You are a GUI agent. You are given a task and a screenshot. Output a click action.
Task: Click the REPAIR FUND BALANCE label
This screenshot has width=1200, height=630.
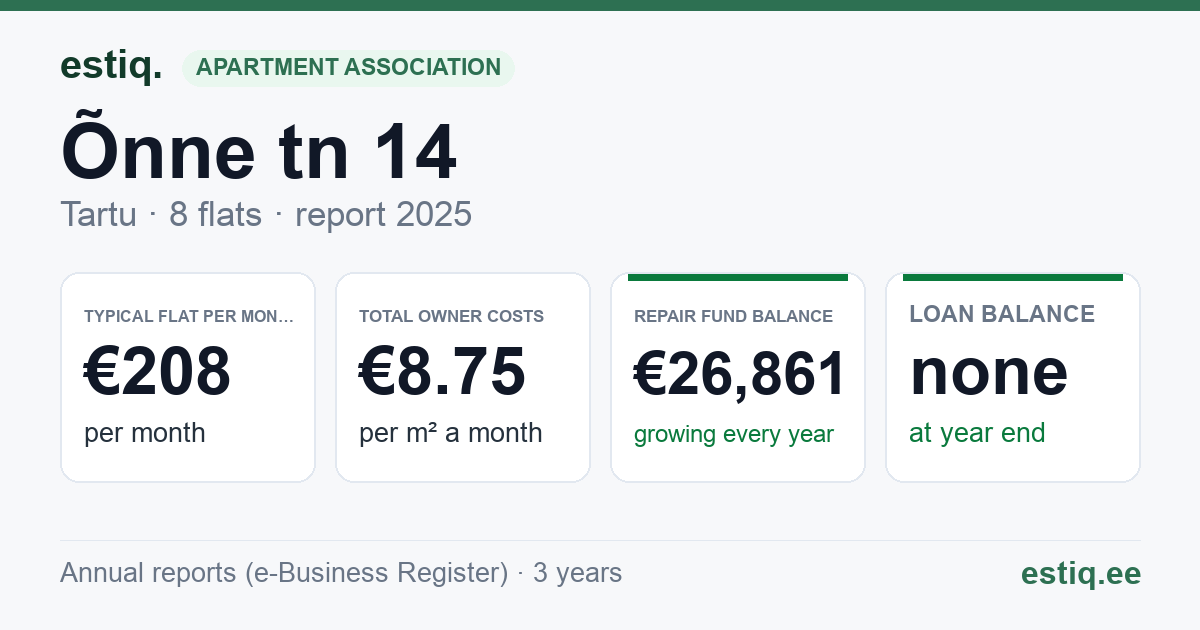[x=733, y=316]
